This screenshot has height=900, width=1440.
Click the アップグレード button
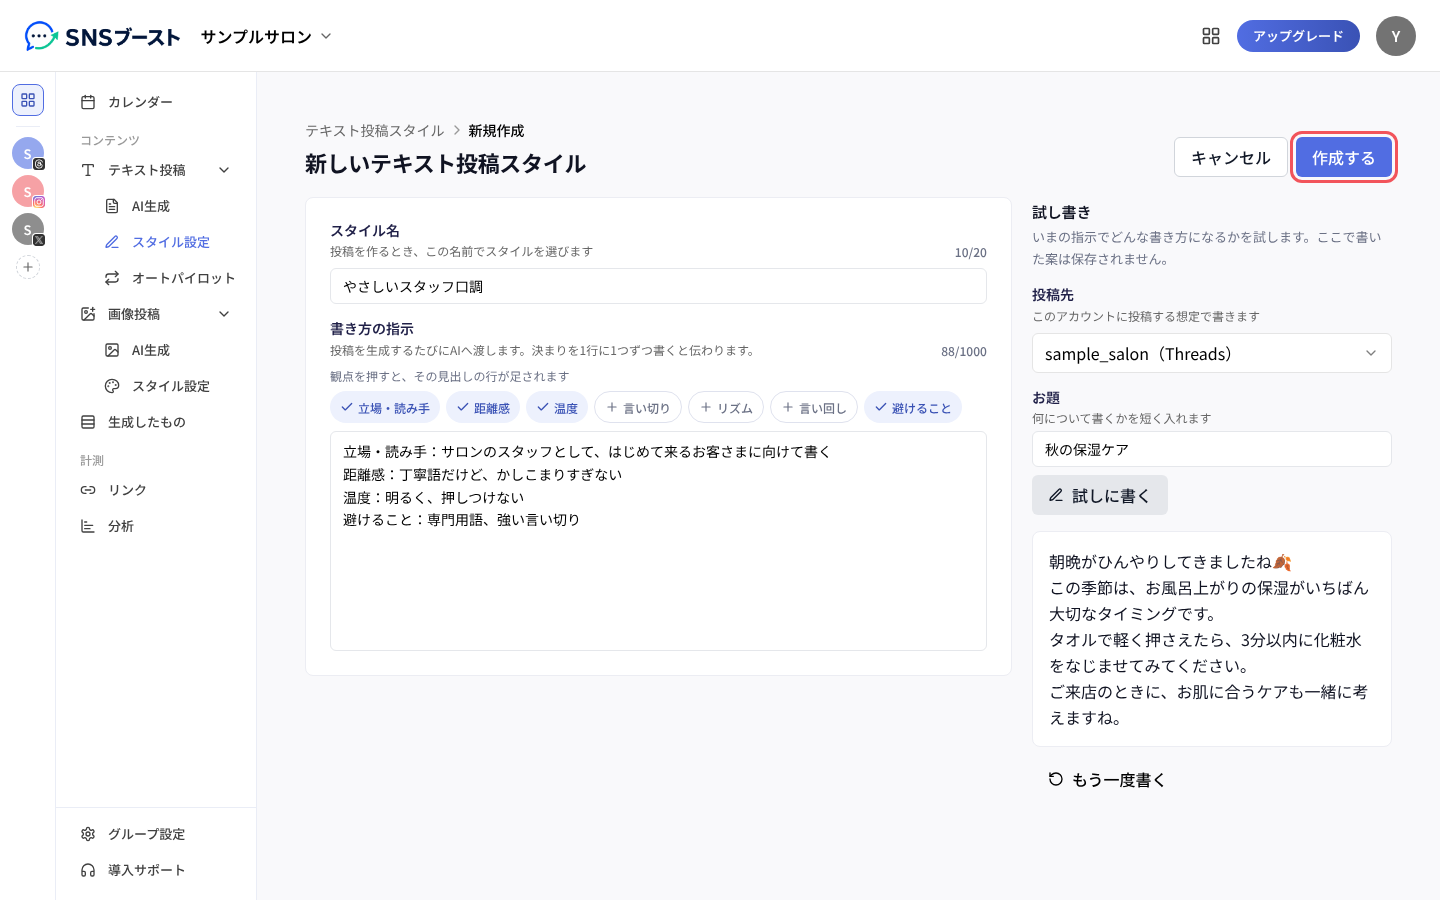click(x=1298, y=36)
